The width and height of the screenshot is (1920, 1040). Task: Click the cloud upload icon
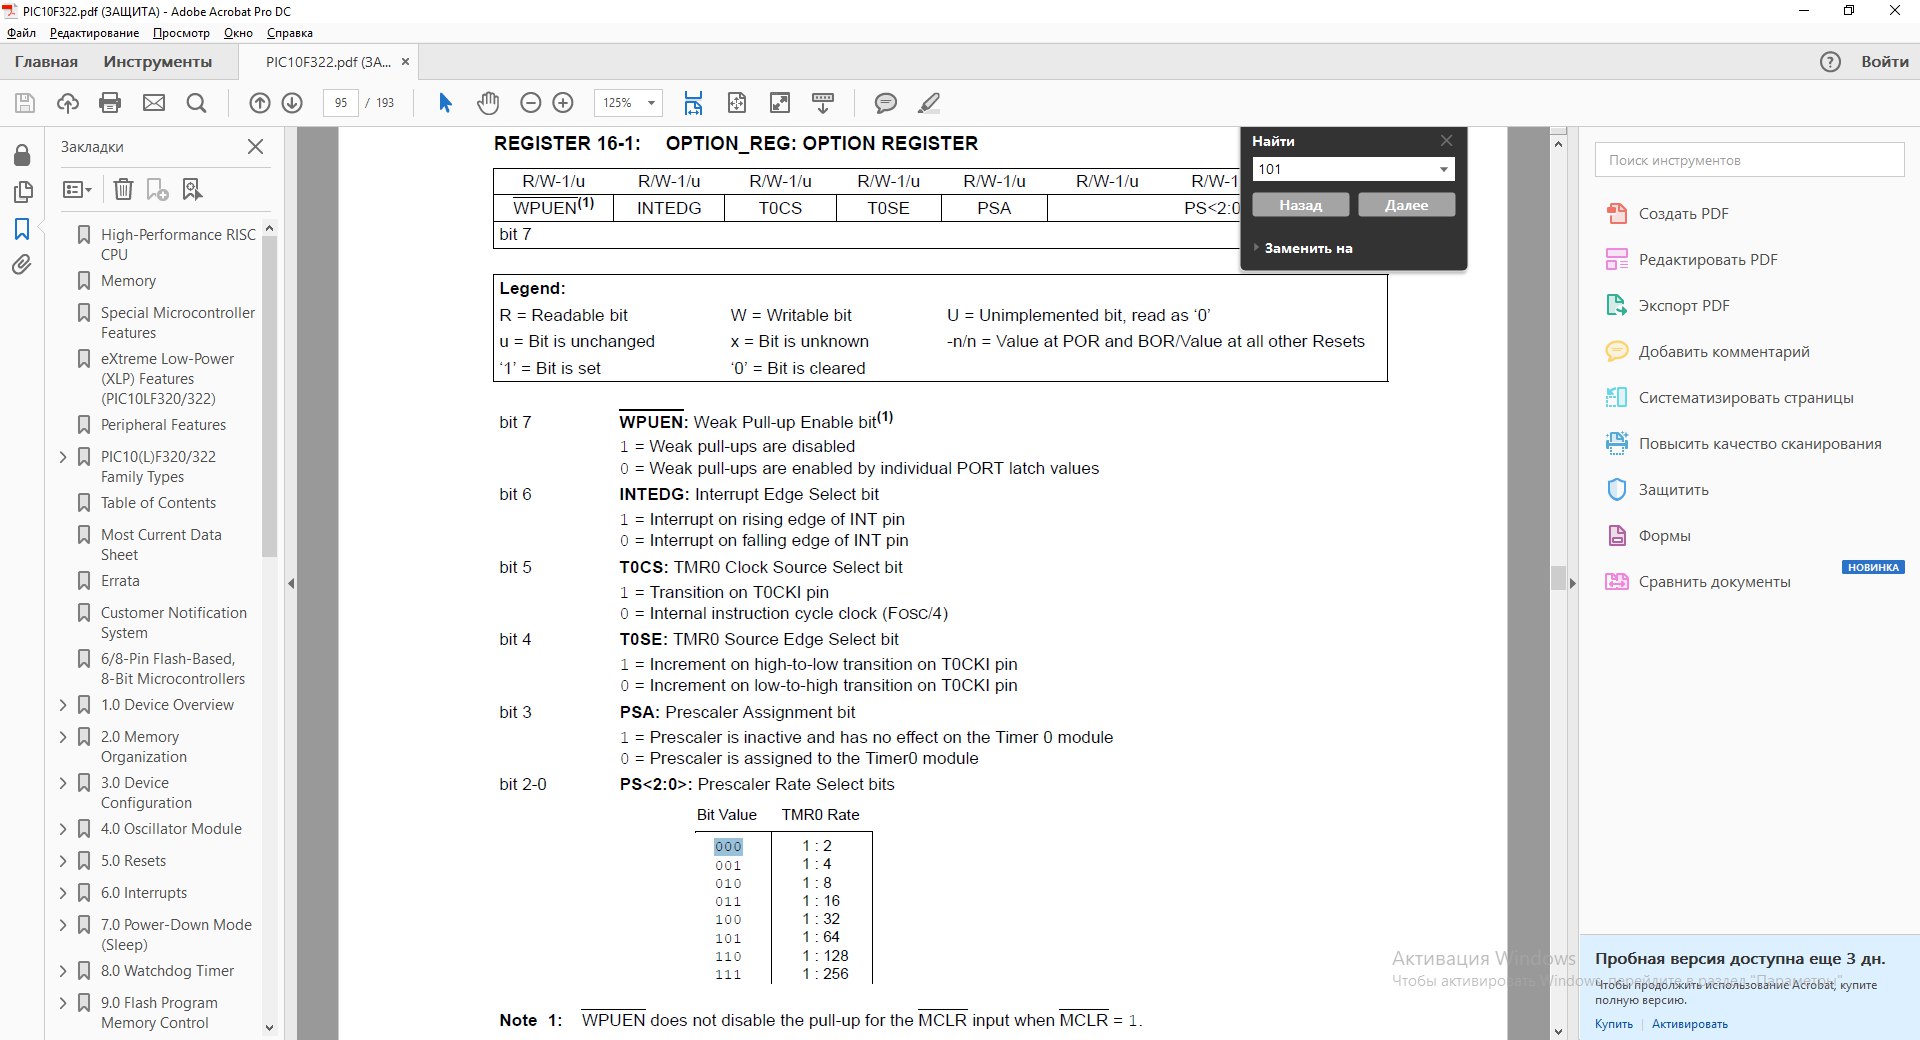tap(68, 103)
